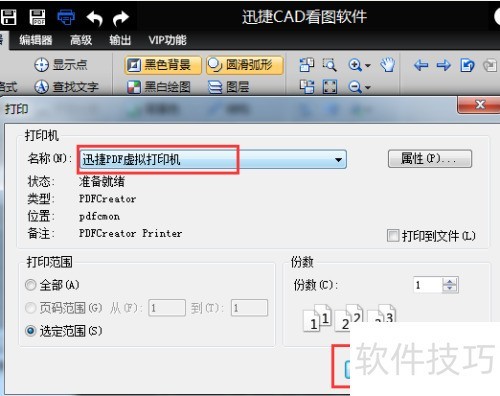The image size is (500, 396).
Task: Toggle the 圆滑弧形 button
Action: click(245, 65)
